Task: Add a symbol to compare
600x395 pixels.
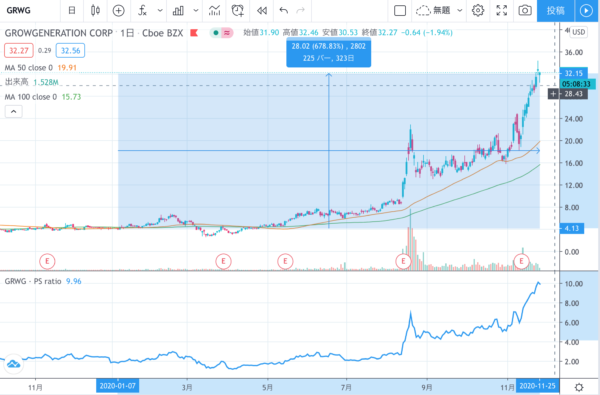Action: pyautogui.click(x=119, y=10)
